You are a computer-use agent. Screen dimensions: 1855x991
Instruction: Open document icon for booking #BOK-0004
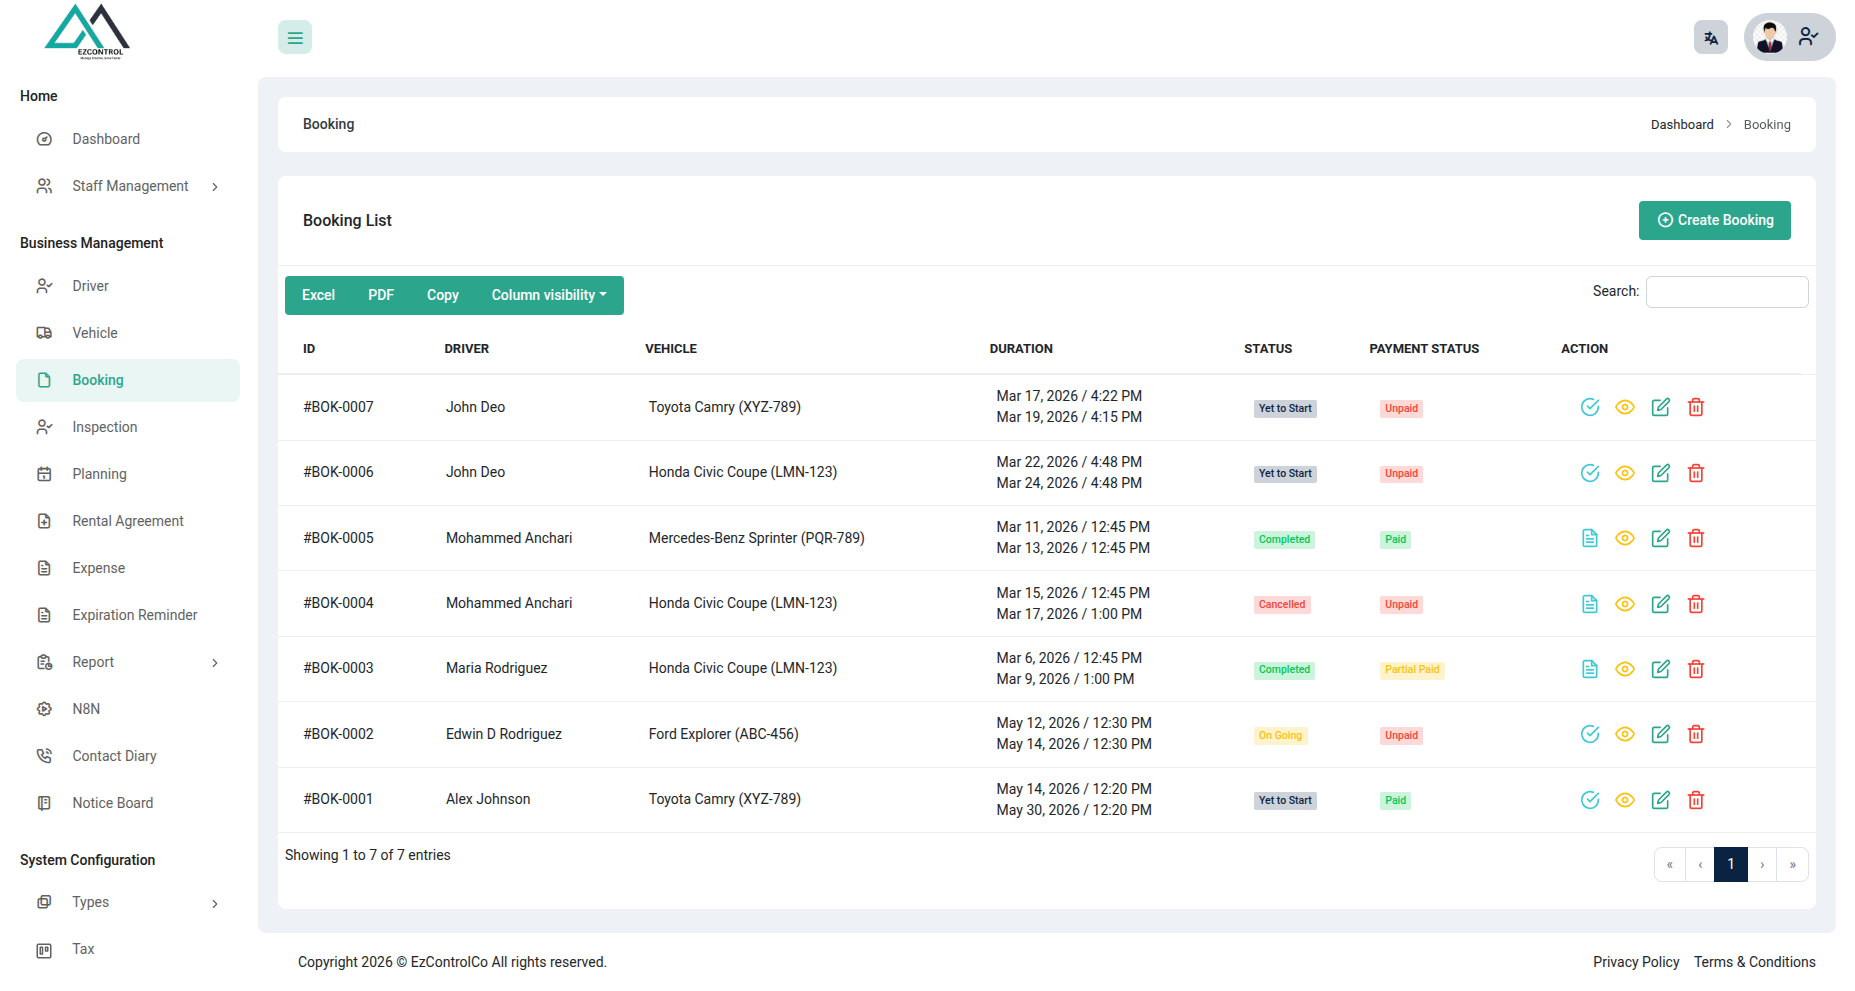(1590, 604)
